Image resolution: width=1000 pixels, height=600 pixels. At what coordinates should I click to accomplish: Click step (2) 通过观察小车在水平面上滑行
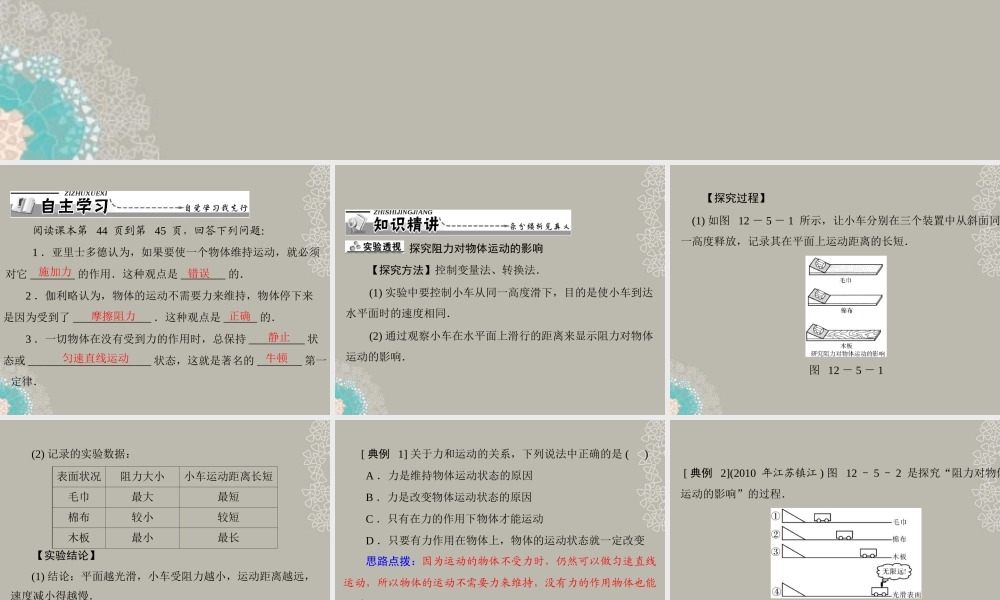pos(499,346)
